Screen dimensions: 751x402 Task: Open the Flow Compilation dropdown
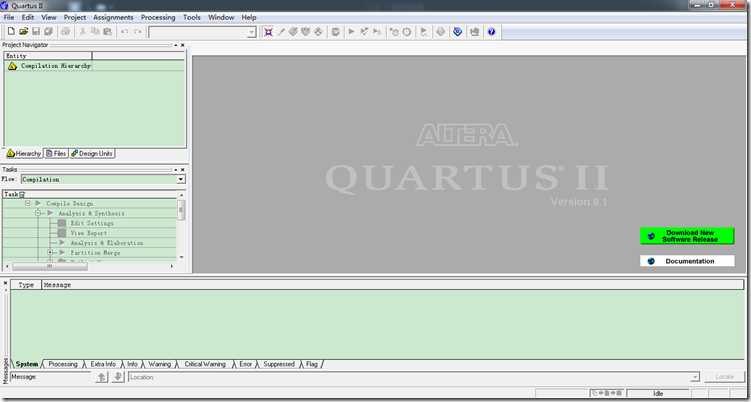point(181,179)
